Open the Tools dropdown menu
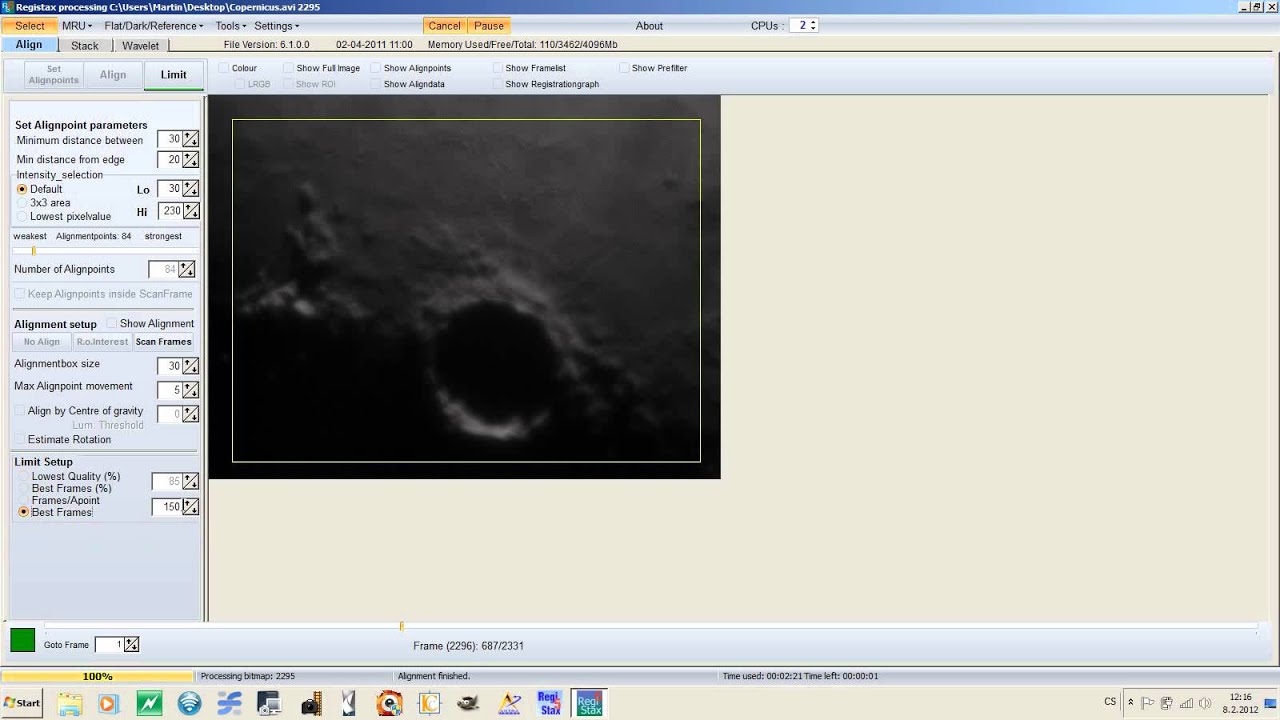 230,26
